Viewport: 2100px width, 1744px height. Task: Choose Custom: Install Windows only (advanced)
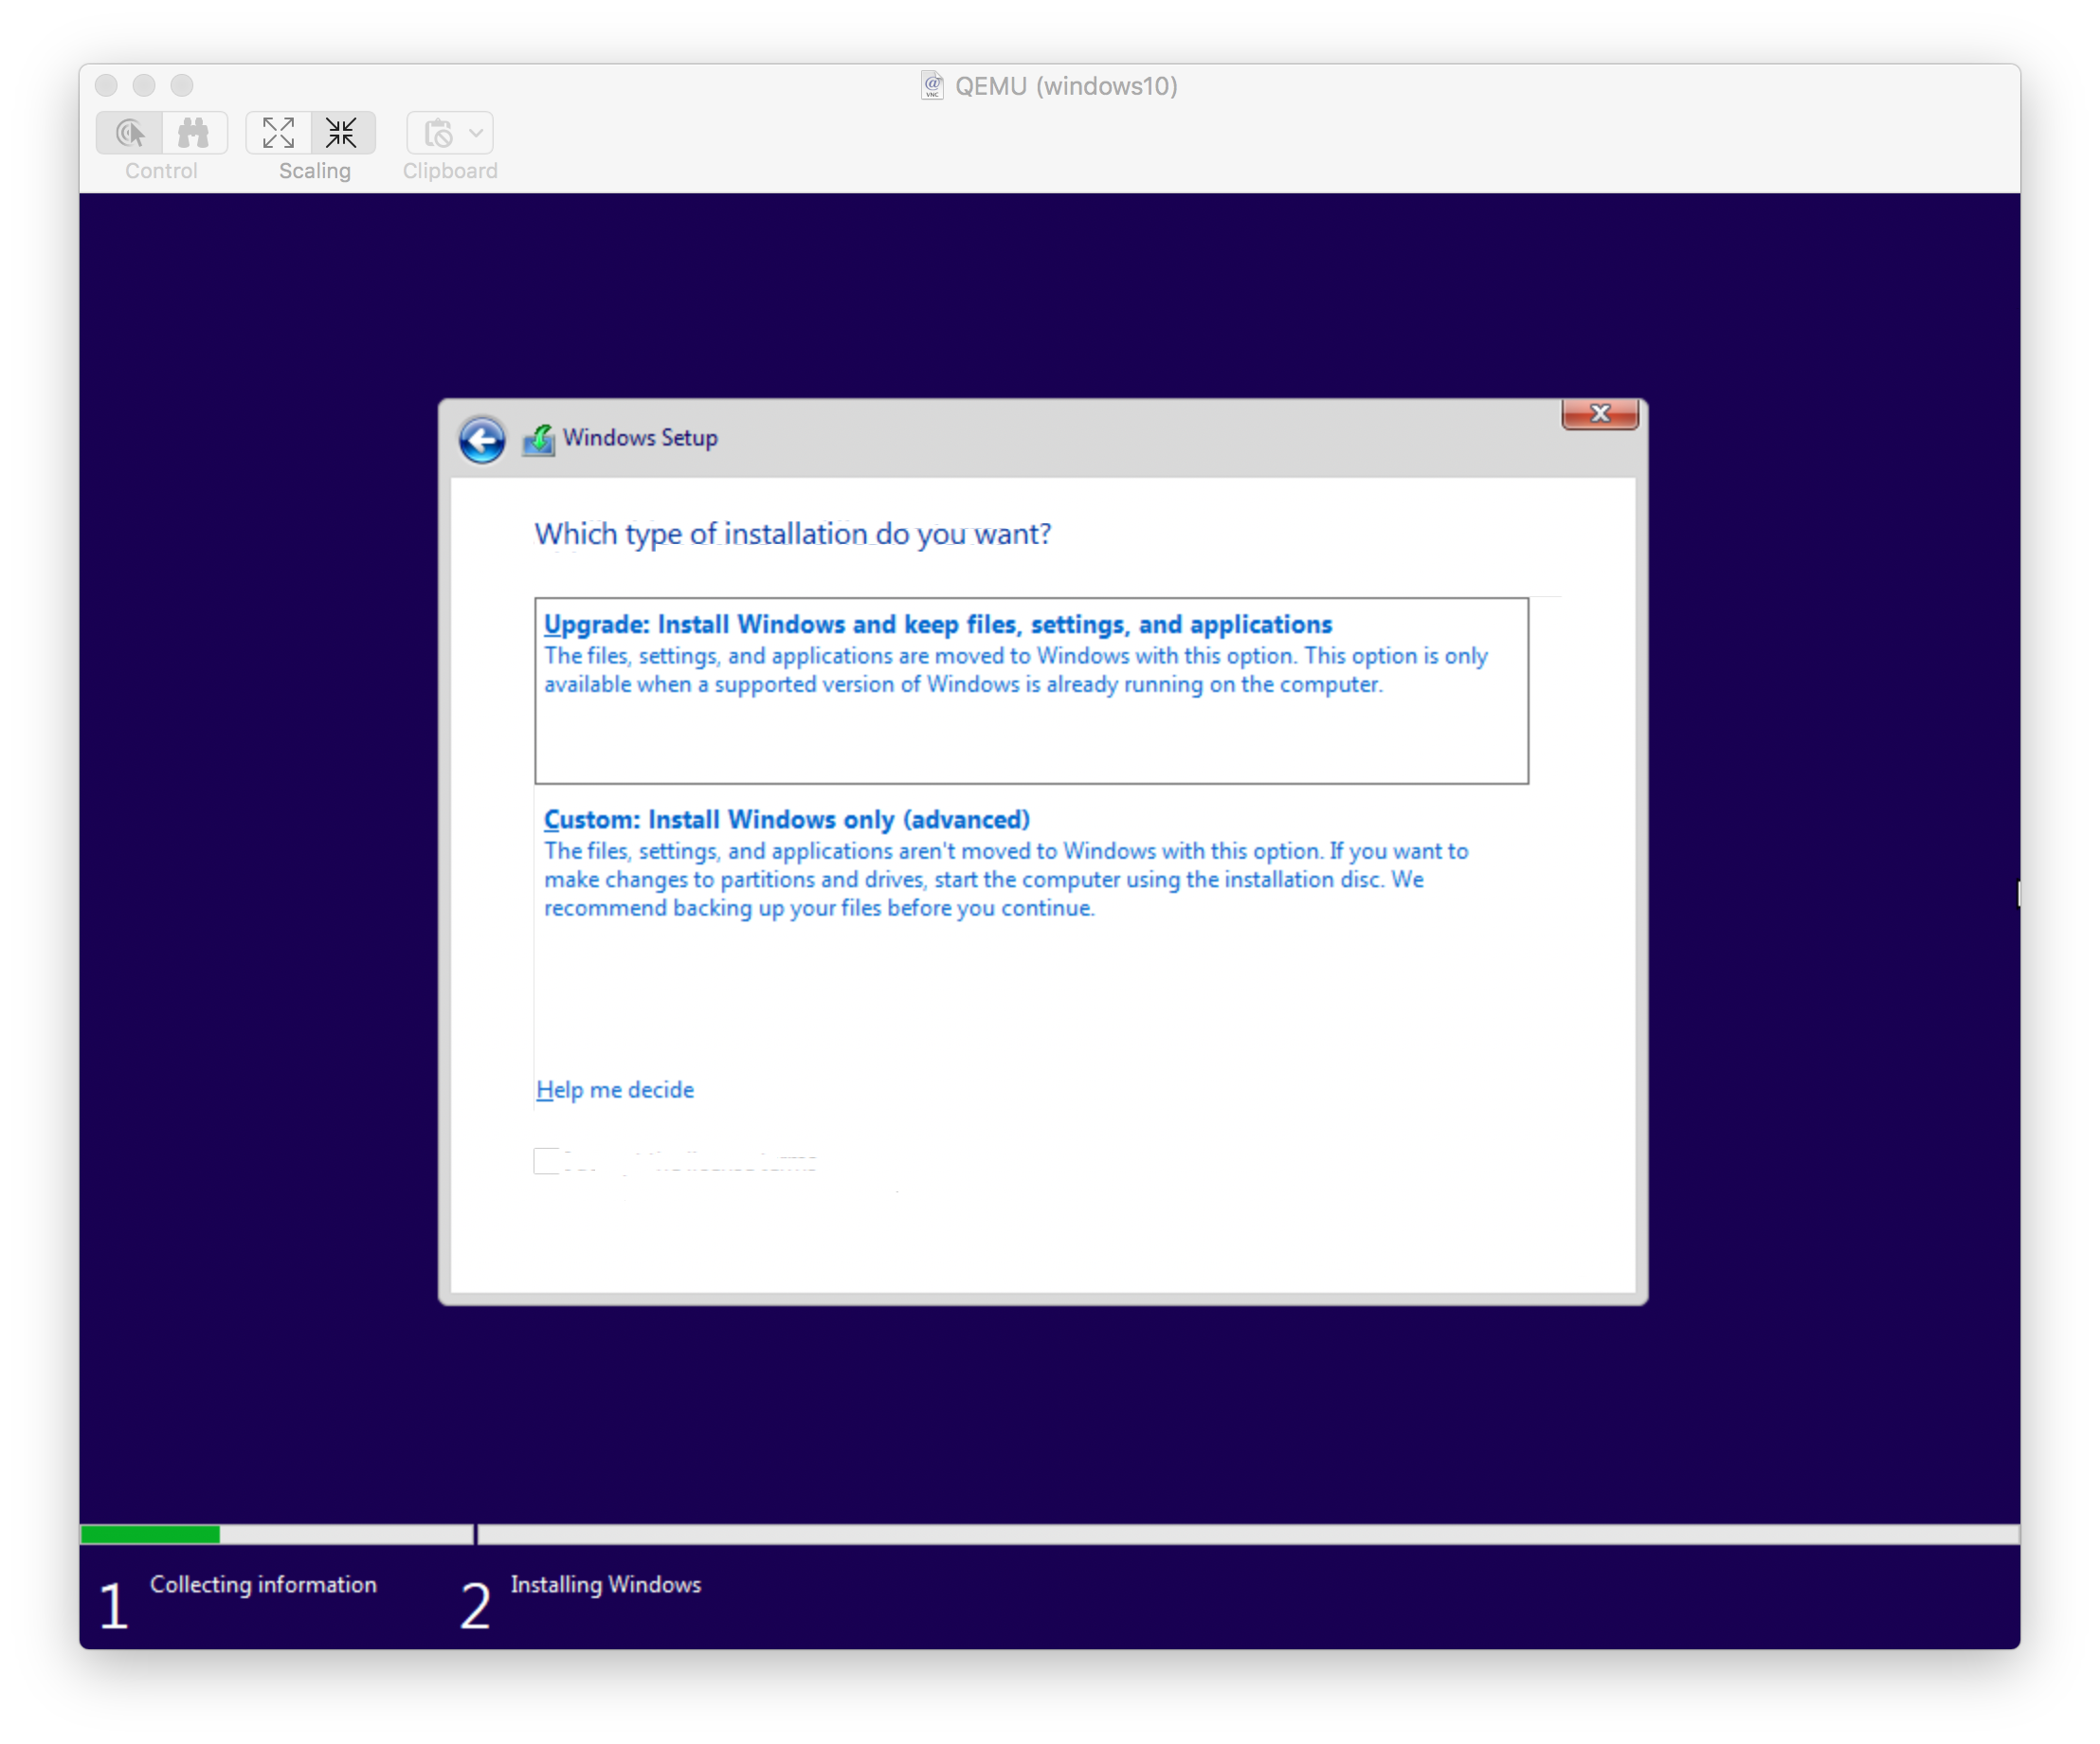tap(786, 819)
